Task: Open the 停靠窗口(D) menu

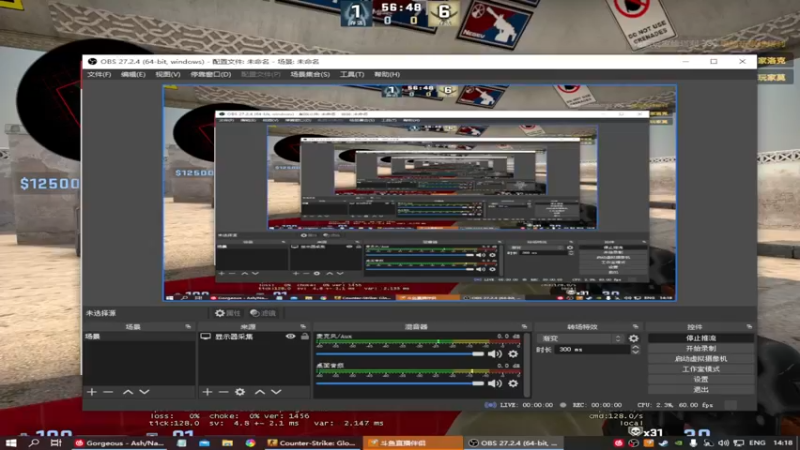Action: [211, 74]
